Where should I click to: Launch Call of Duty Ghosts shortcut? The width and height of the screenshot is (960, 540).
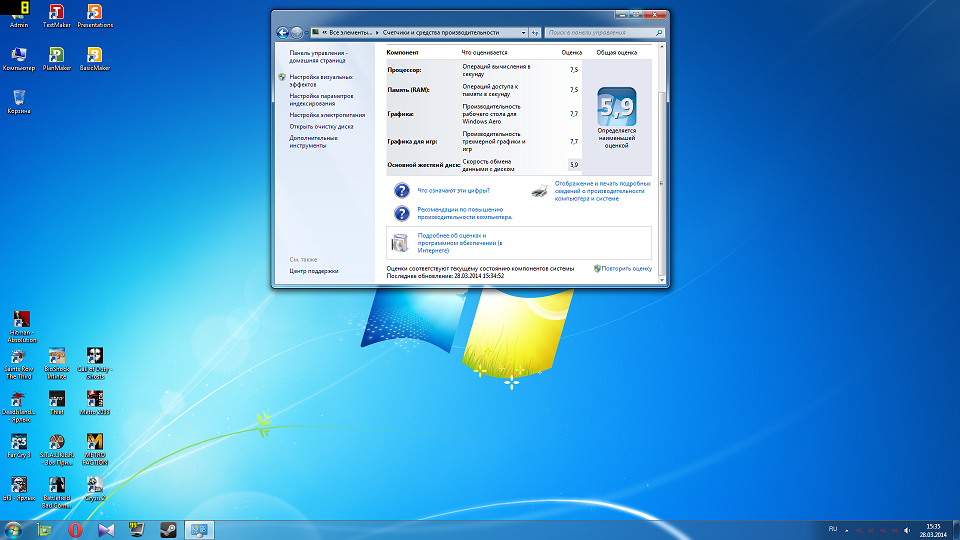tap(95, 364)
